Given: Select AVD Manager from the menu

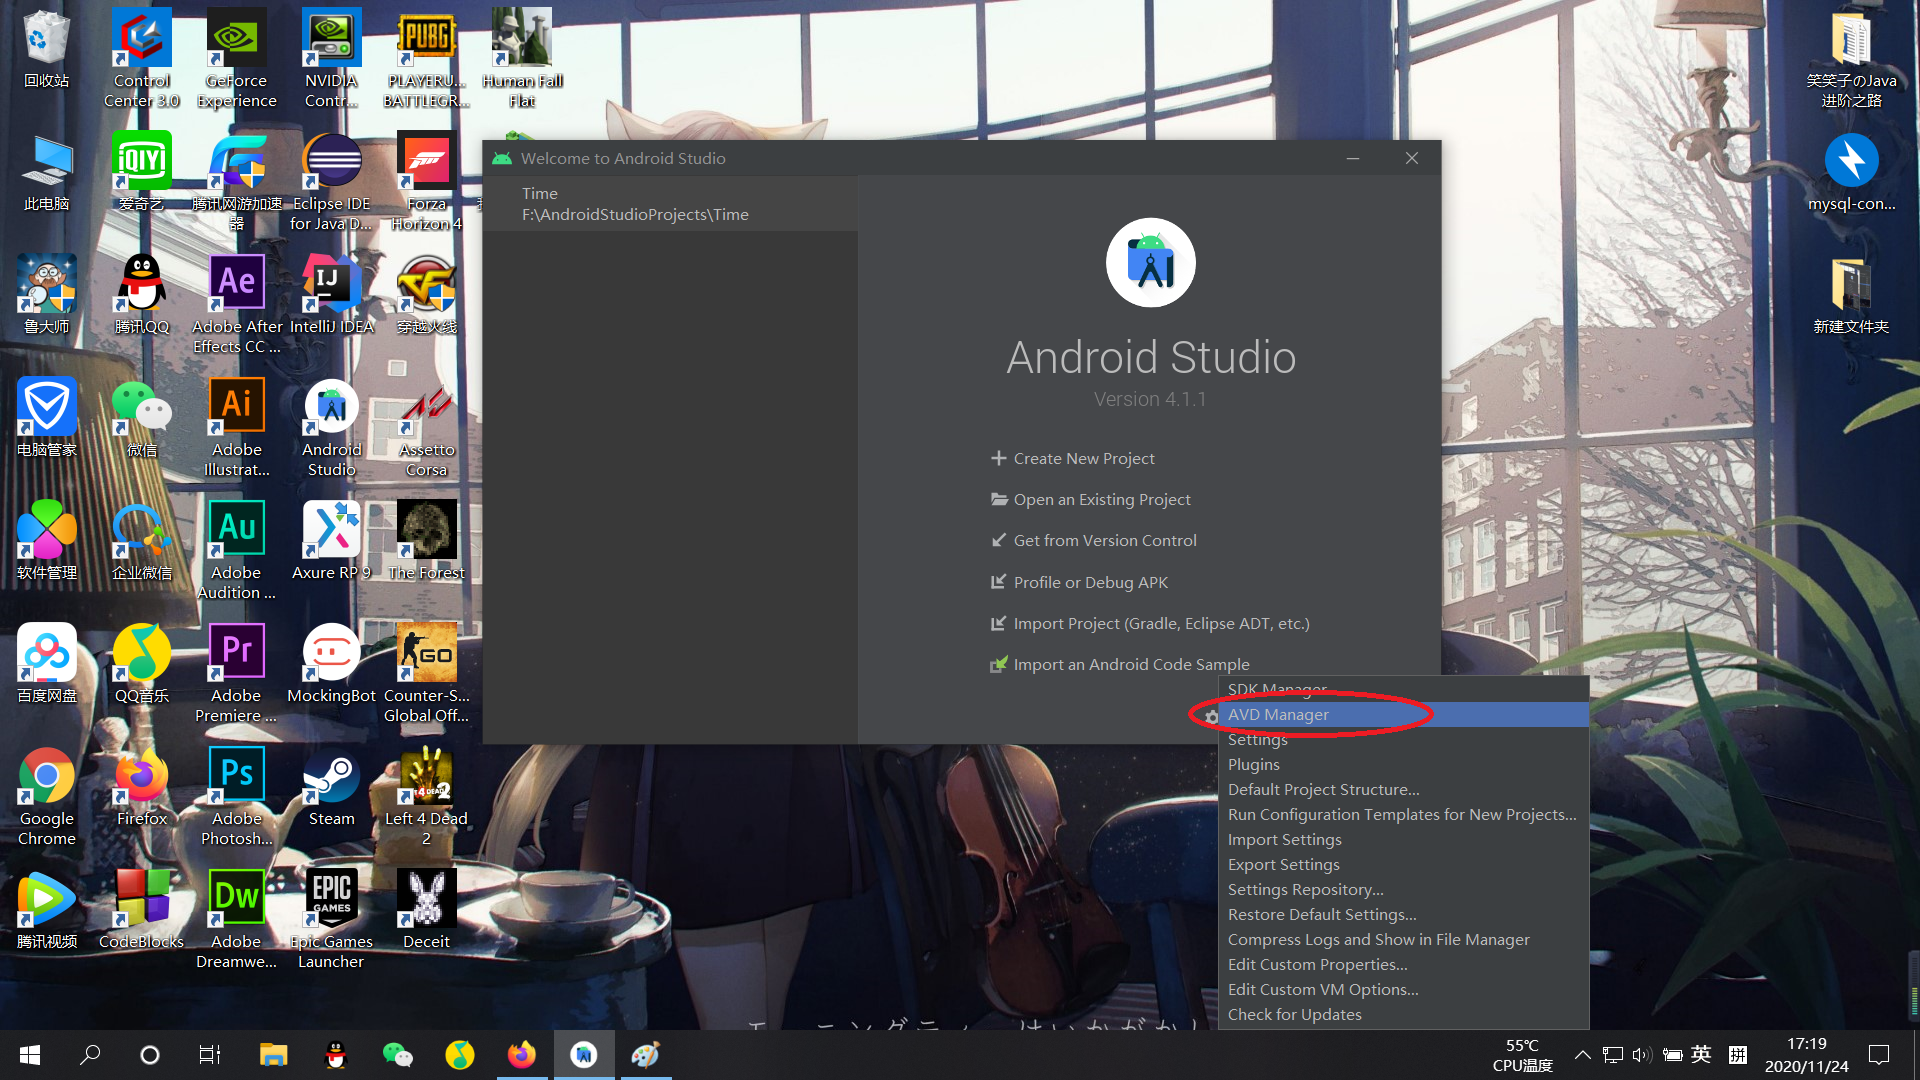Looking at the screenshot, I should point(1279,714).
